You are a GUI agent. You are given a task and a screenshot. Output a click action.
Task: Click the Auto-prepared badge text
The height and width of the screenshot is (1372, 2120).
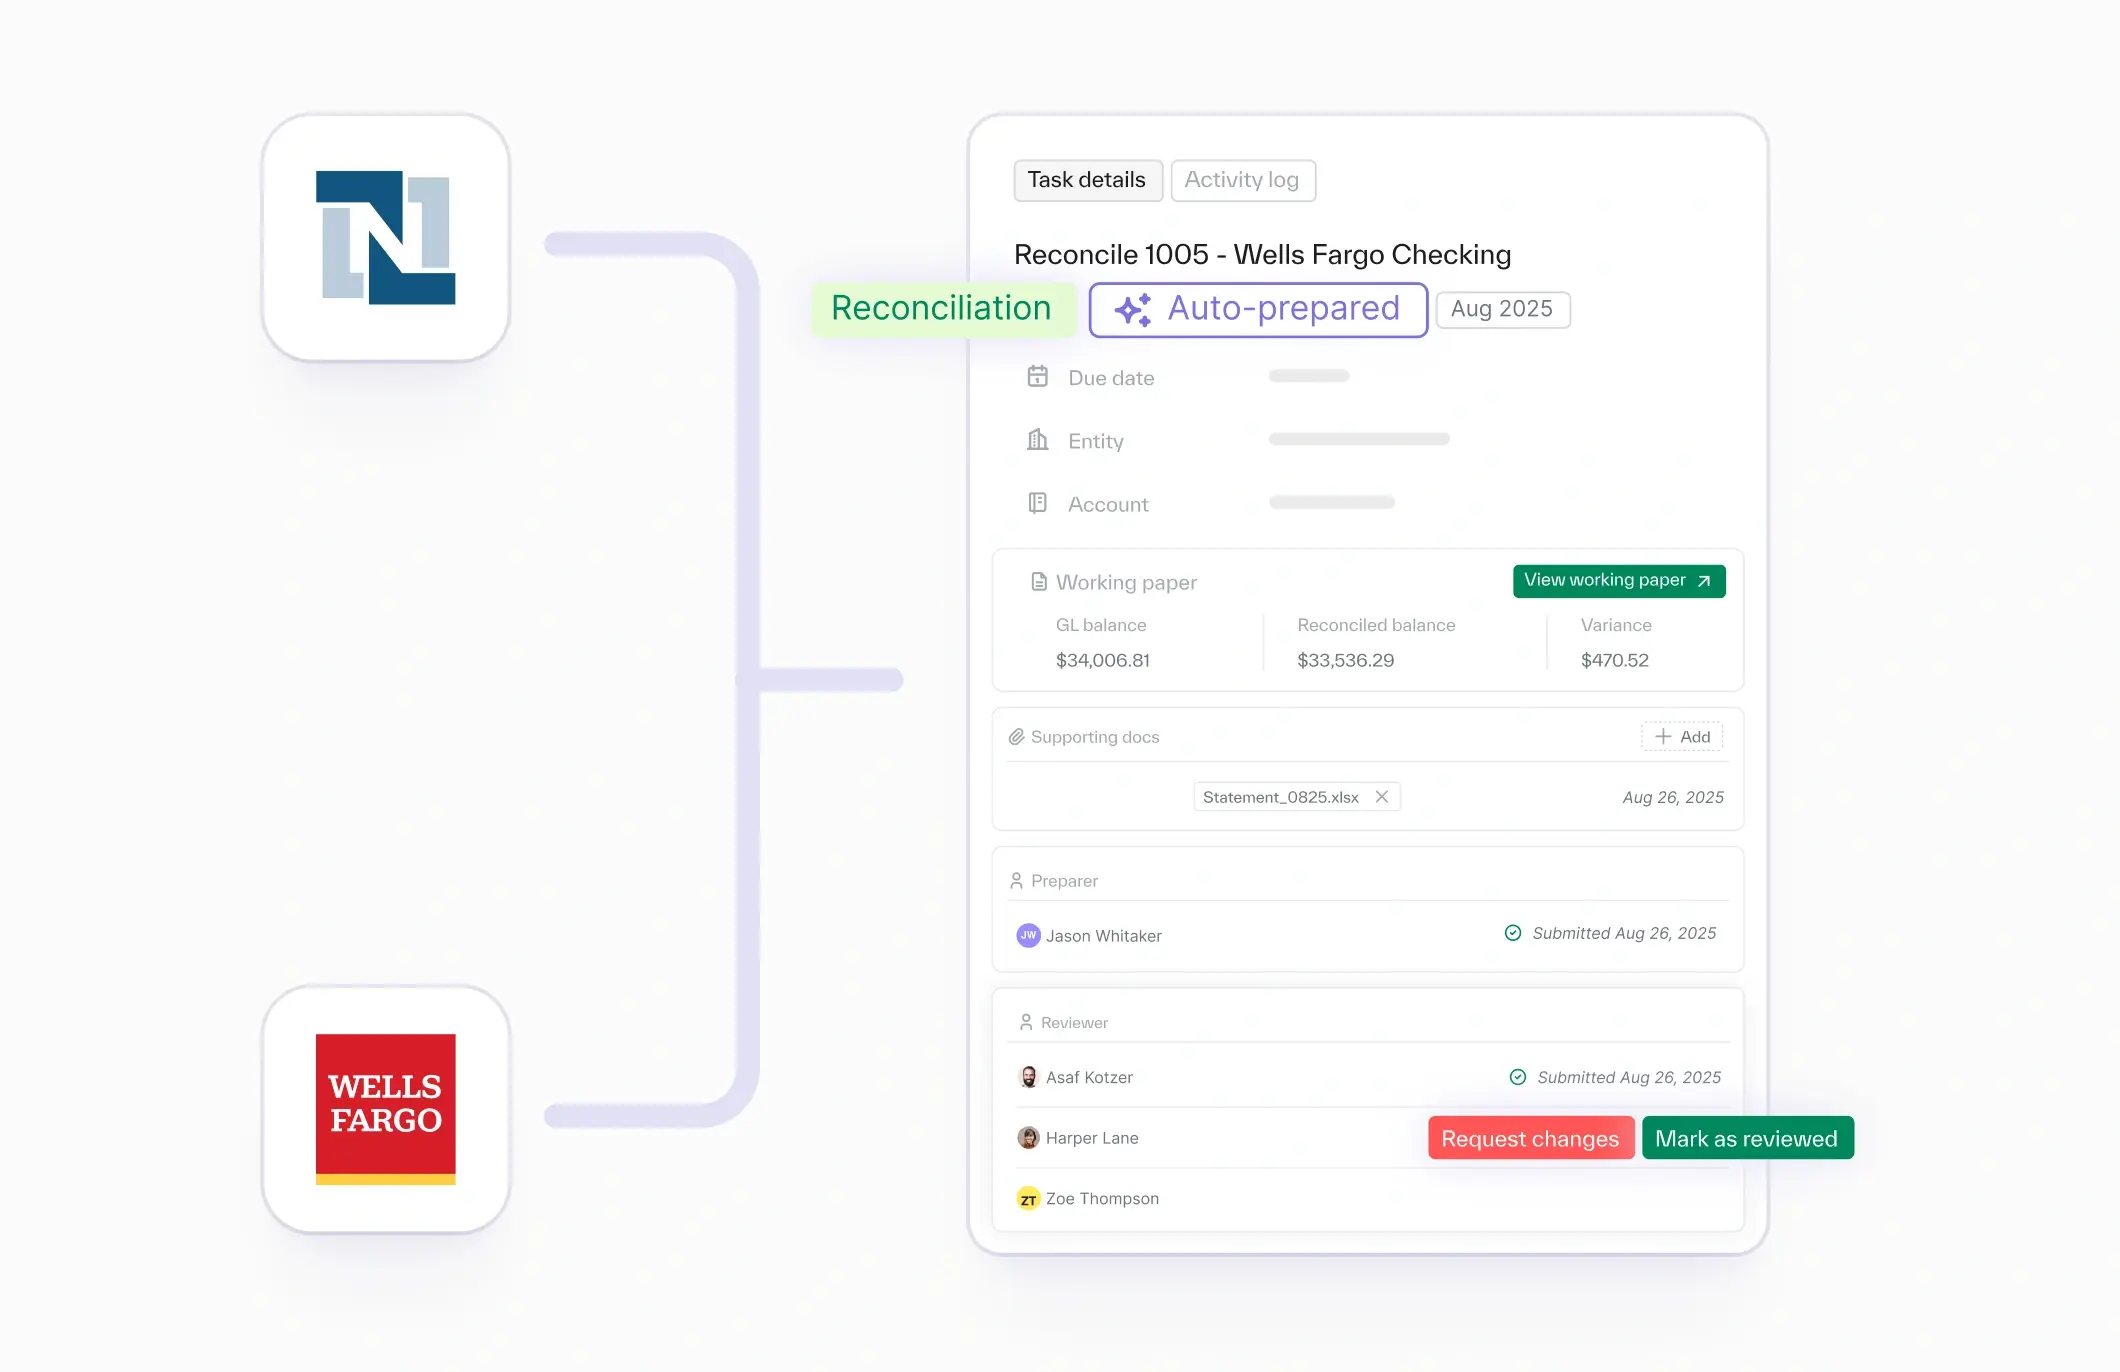(1284, 309)
